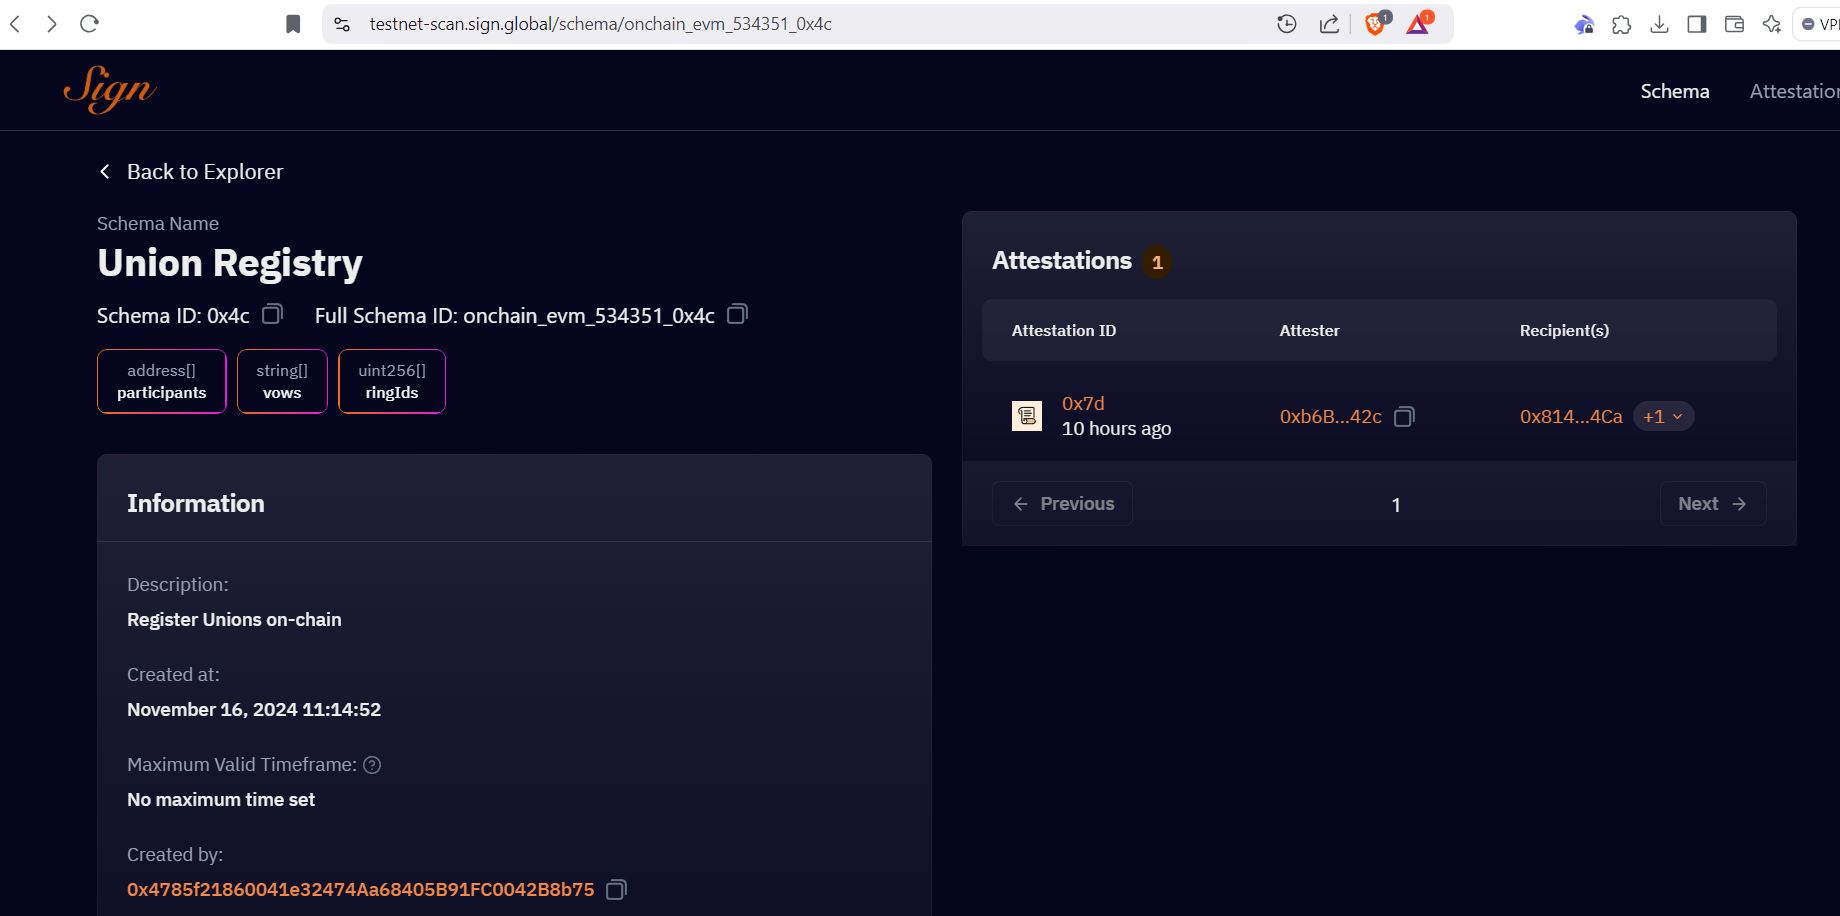
Task: Click the Next page button
Action: (x=1713, y=503)
